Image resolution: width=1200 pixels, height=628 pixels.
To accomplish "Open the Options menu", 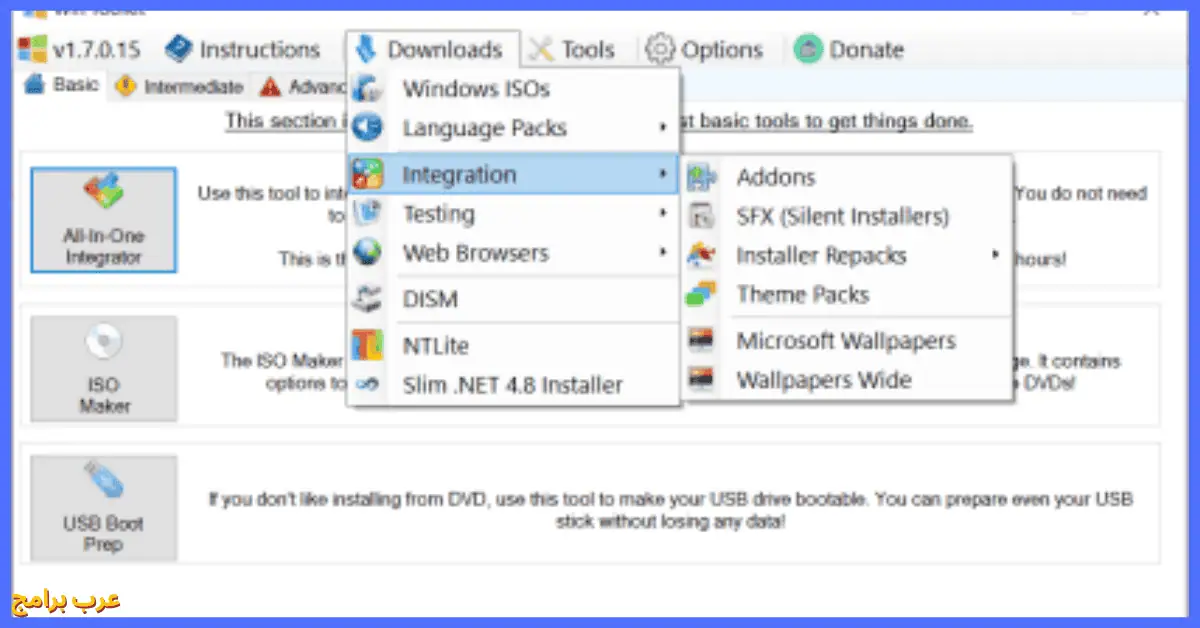I will (704, 49).
